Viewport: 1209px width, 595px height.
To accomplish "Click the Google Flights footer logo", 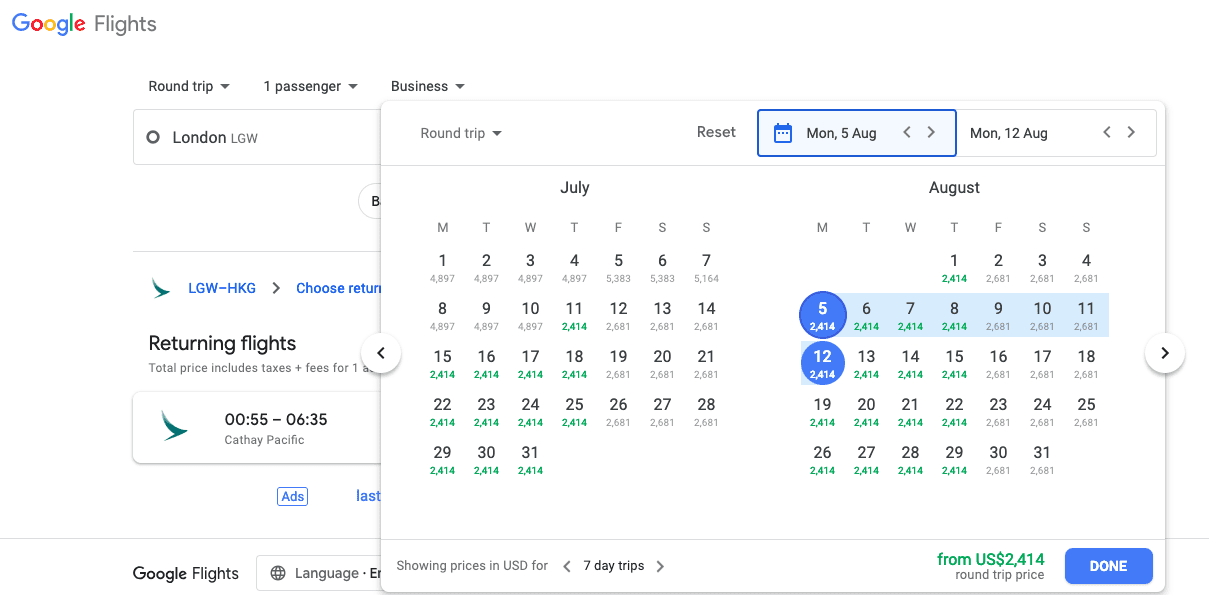I will (x=186, y=573).
